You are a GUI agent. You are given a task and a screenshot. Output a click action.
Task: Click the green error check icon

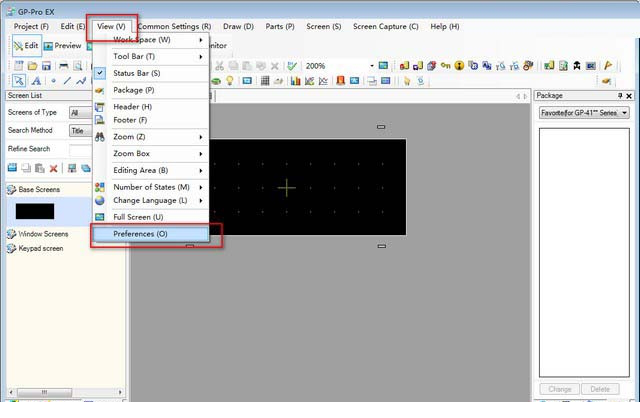click(292, 66)
